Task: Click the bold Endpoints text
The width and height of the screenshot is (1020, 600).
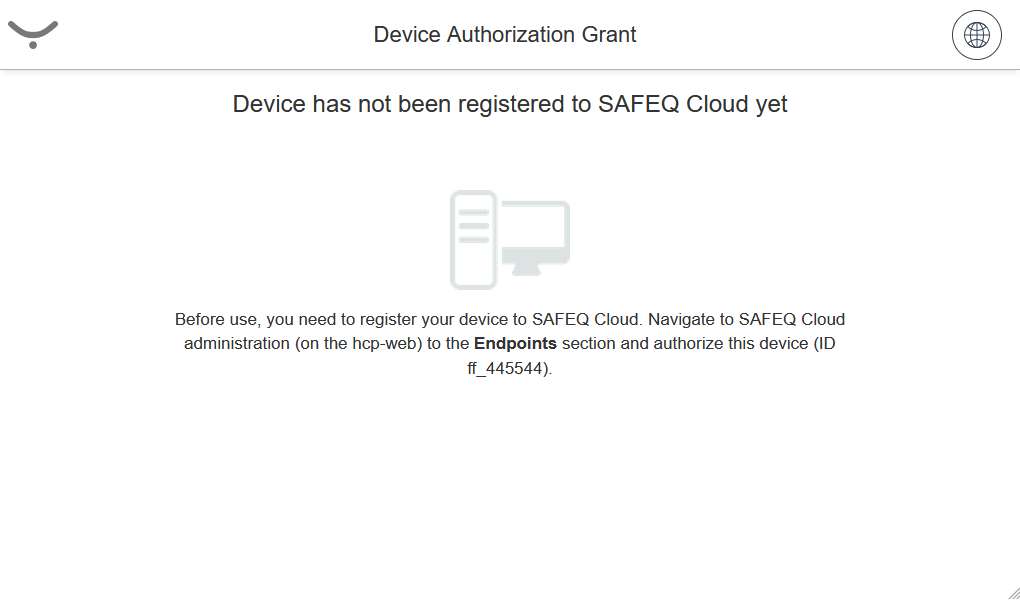Action: click(515, 343)
